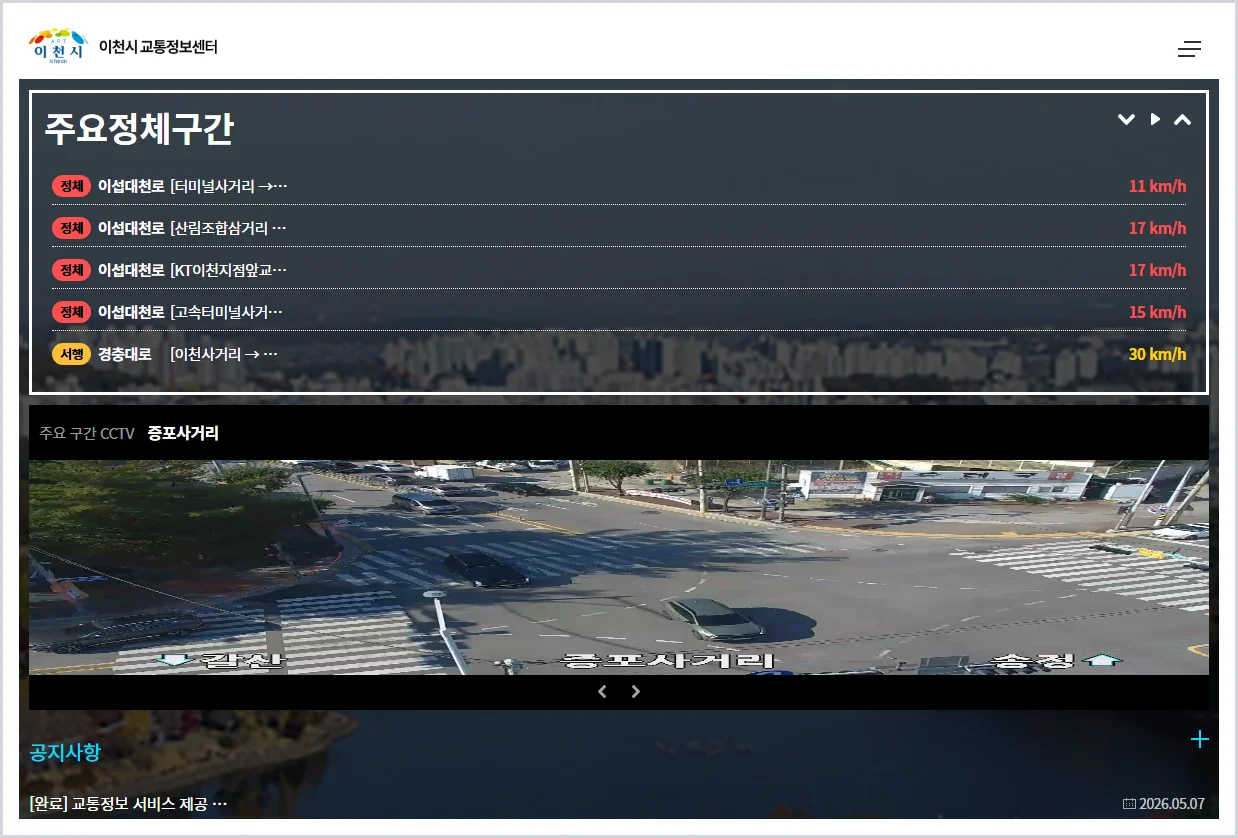The image size is (1238, 838).
Task: Click the 30 km/h speed value
Action: pos(1157,354)
